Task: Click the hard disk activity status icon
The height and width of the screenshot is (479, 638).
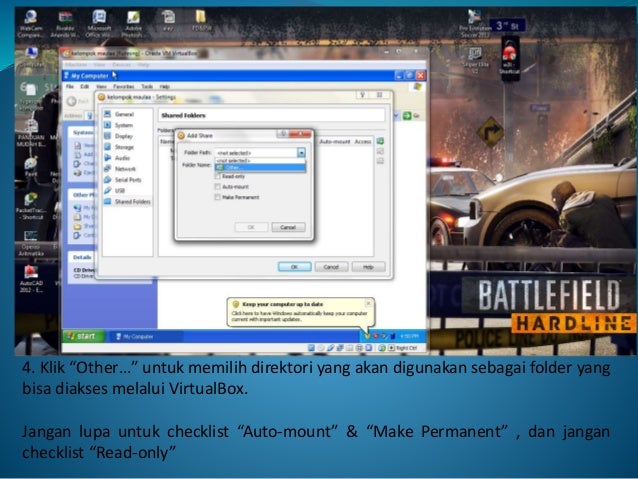Action: click(x=311, y=348)
